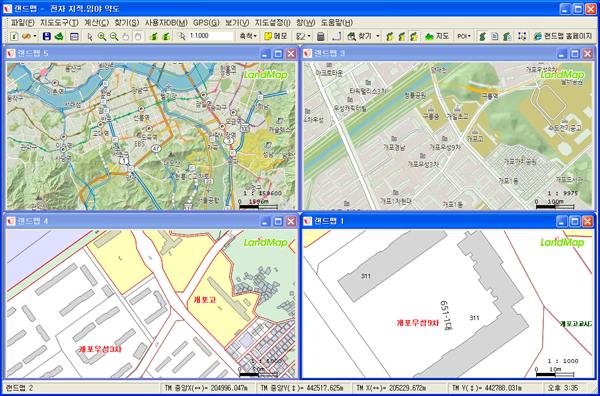
Task: Select the zoom in magnifier tool
Action: coord(102,36)
